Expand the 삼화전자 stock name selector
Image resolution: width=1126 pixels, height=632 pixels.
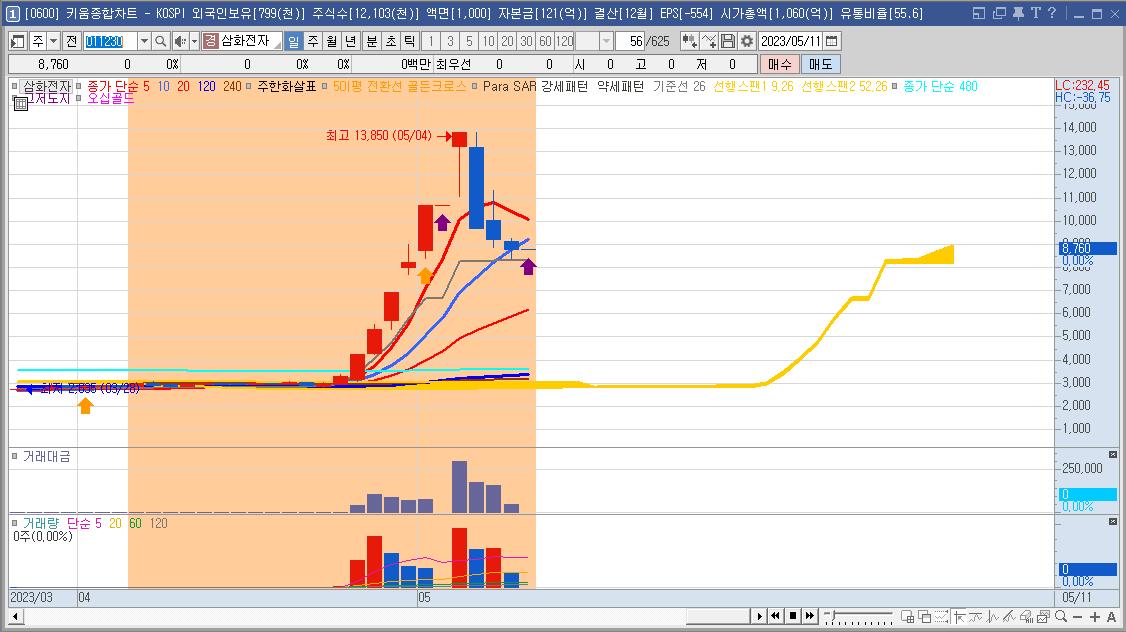(277, 45)
